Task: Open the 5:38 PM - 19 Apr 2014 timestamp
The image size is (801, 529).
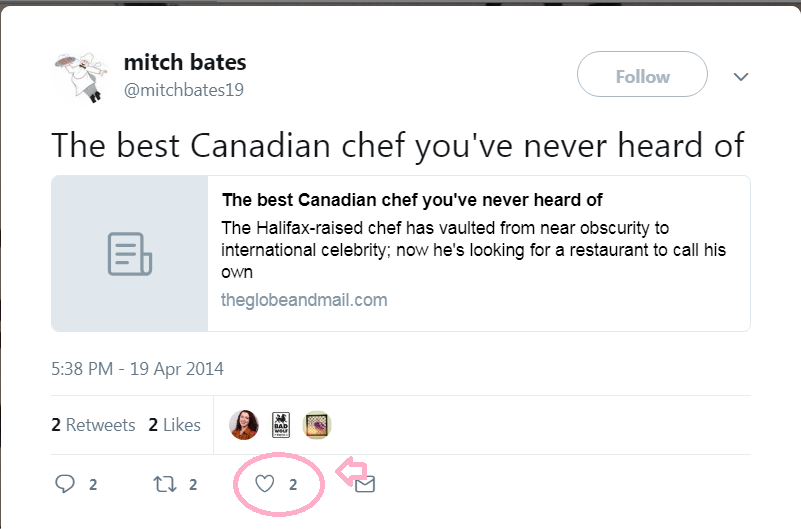Action: click(137, 368)
